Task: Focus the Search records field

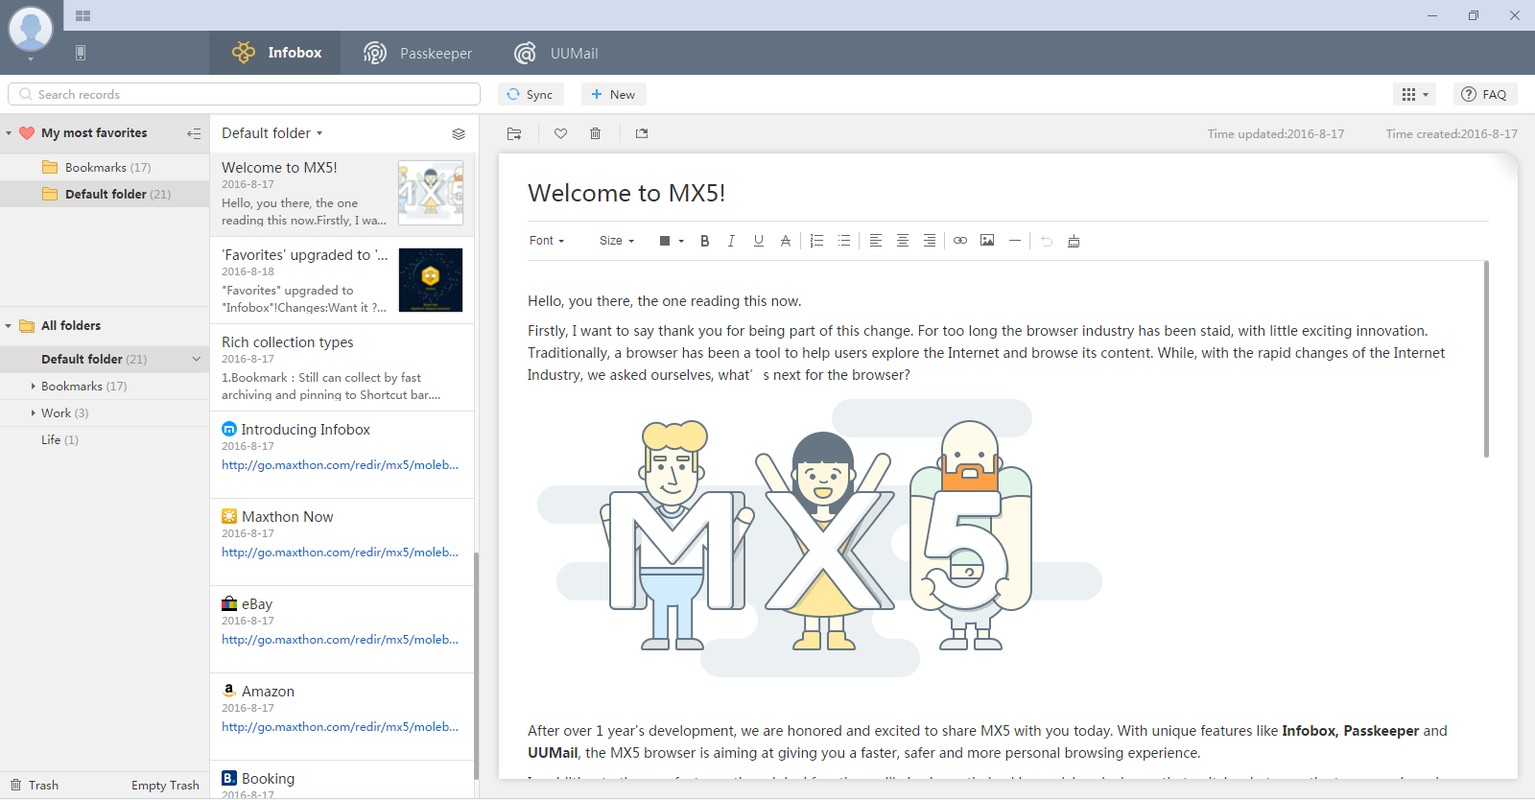Action: [244, 94]
